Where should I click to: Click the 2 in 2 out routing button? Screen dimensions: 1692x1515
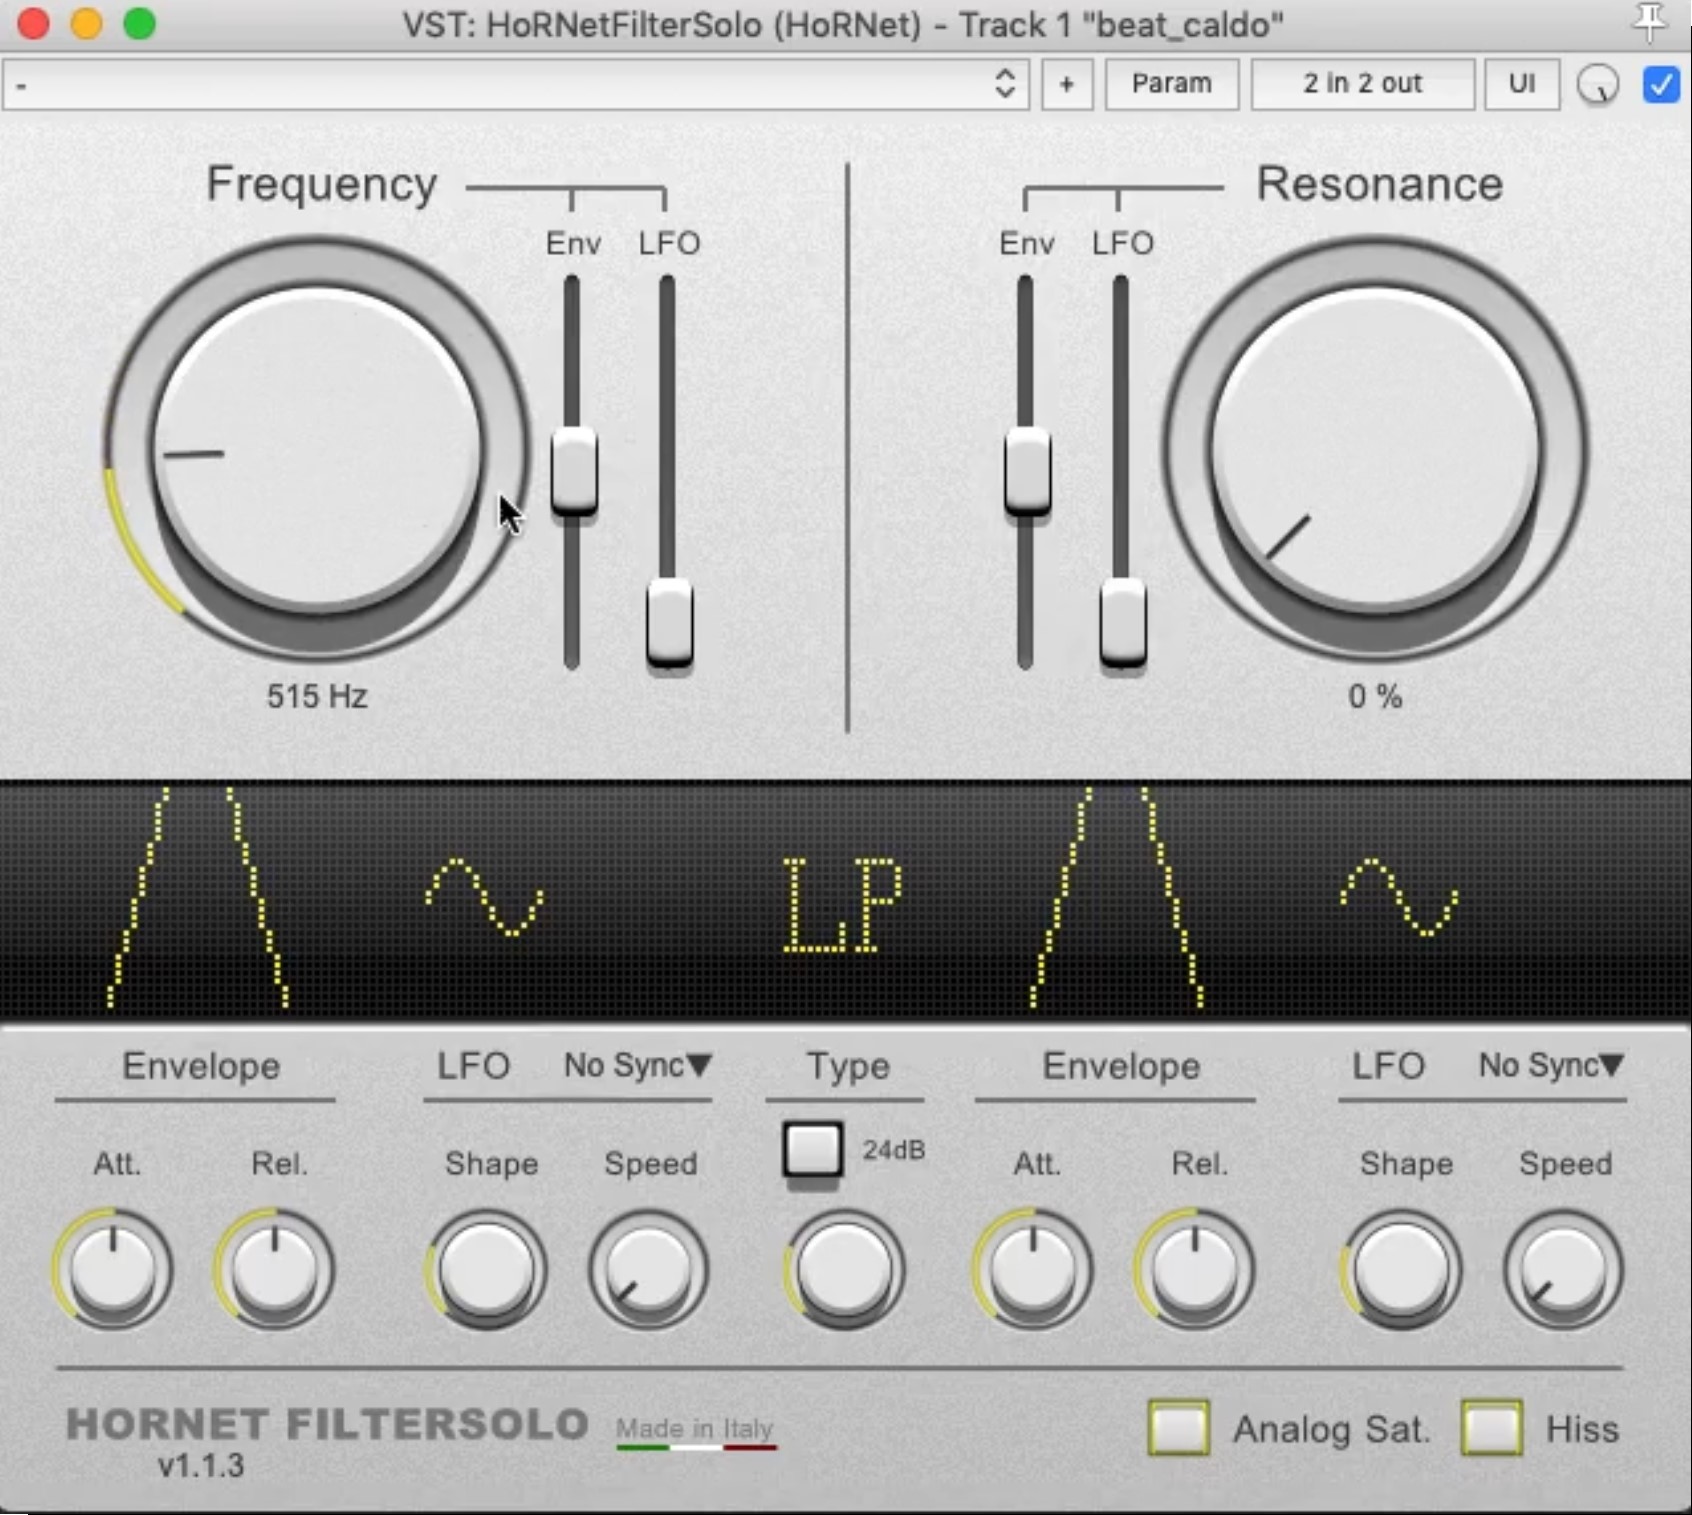click(1362, 84)
